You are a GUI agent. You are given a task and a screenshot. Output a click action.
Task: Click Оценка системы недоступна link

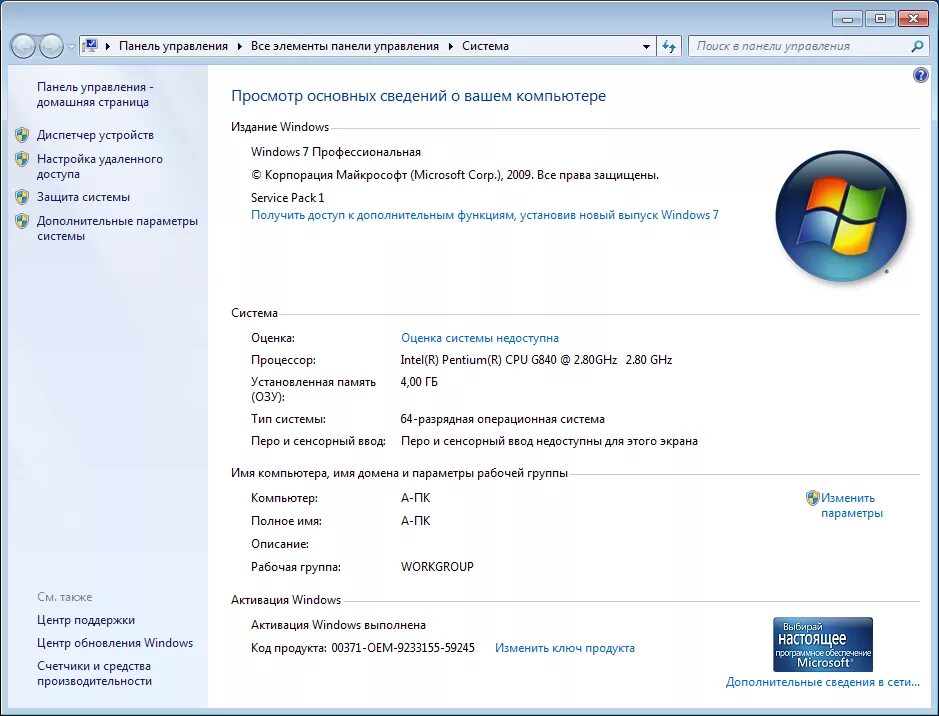coord(480,338)
